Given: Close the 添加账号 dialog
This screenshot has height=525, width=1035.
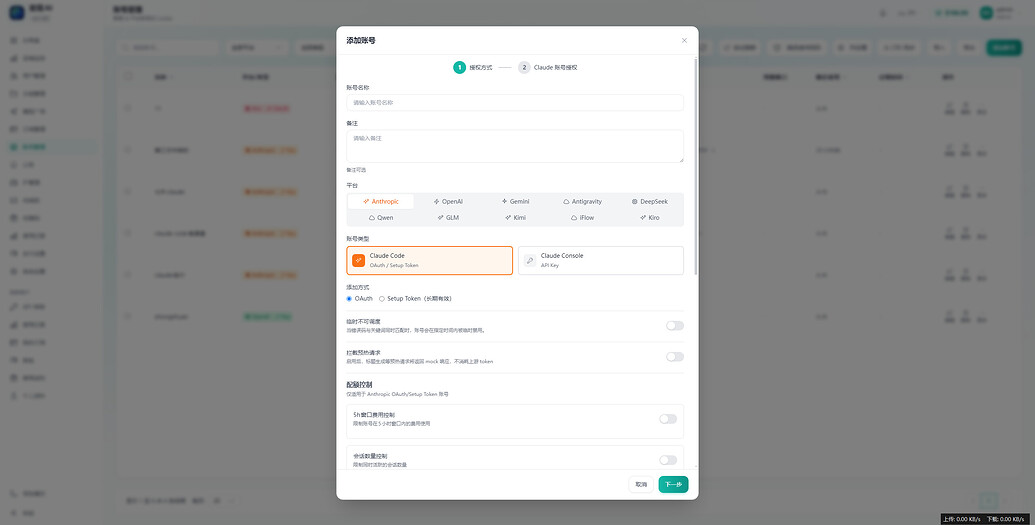Looking at the screenshot, I should pyautogui.click(x=684, y=40).
